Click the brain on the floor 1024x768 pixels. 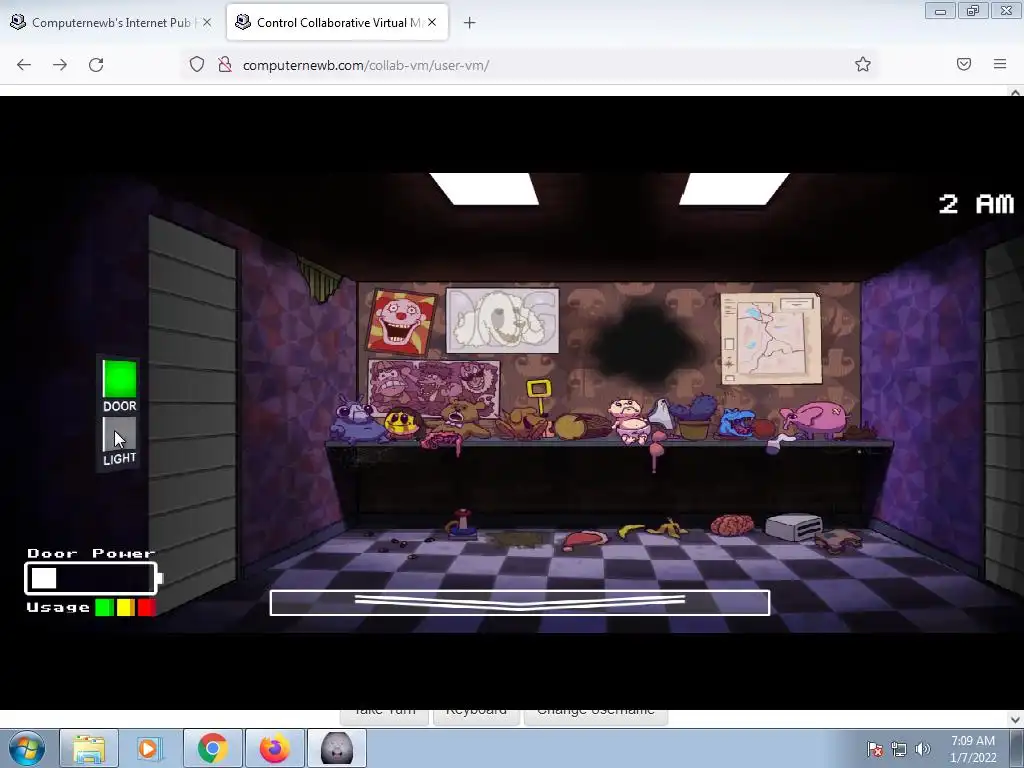732,524
